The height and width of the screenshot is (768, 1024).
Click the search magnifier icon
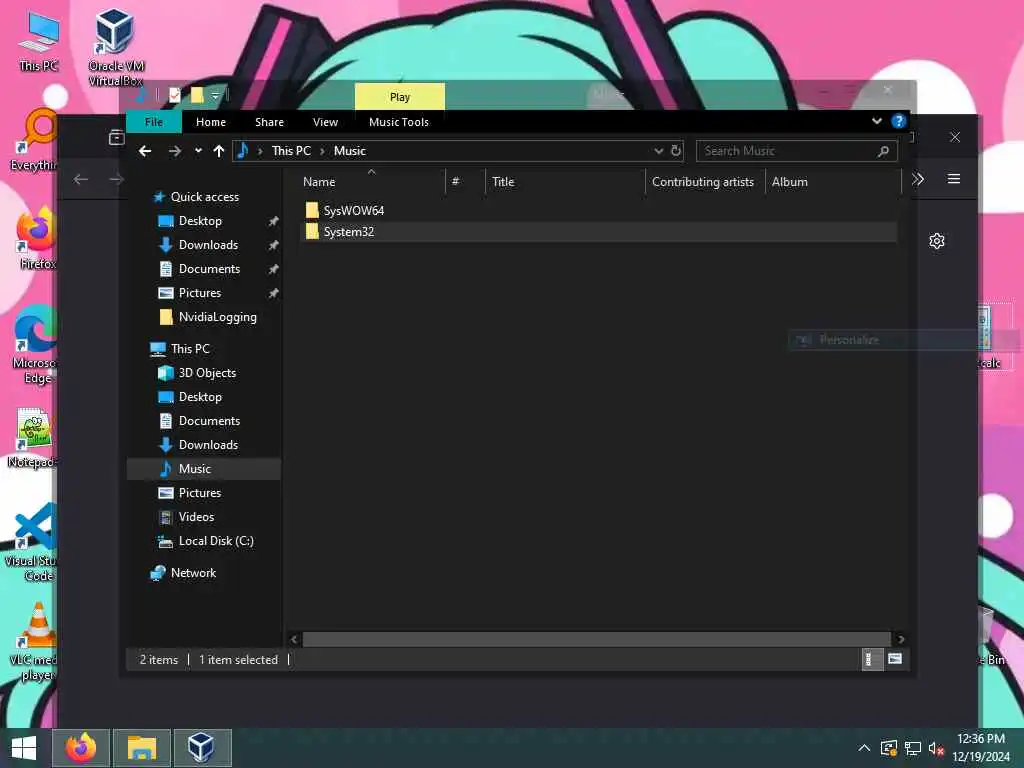[884, 151]
